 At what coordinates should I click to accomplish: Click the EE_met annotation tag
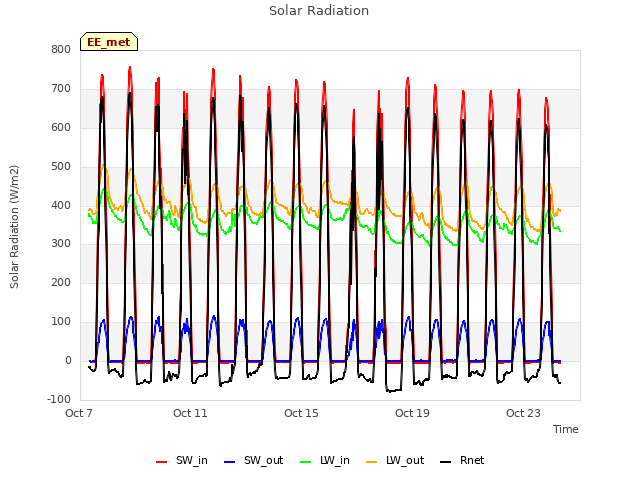click(109, 42)
